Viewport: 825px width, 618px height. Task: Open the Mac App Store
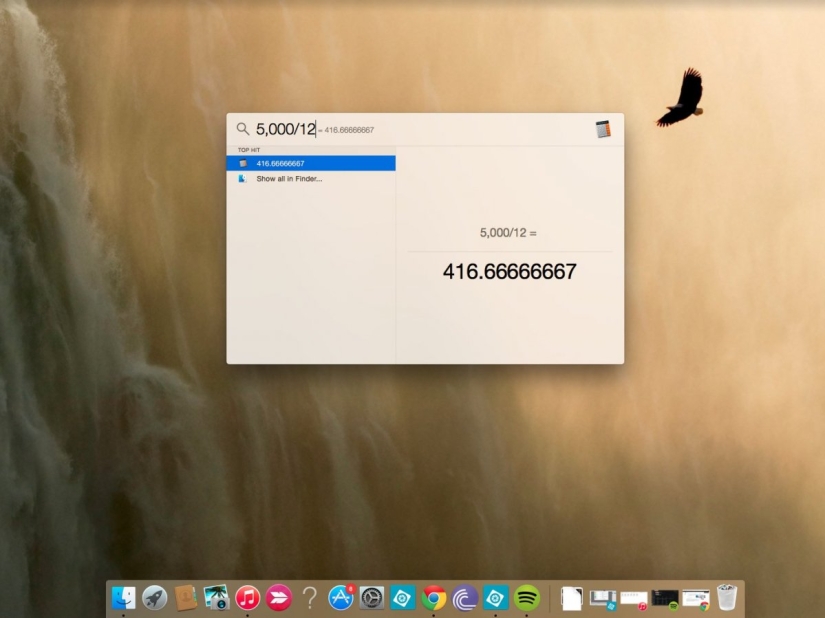pos(339,598)
